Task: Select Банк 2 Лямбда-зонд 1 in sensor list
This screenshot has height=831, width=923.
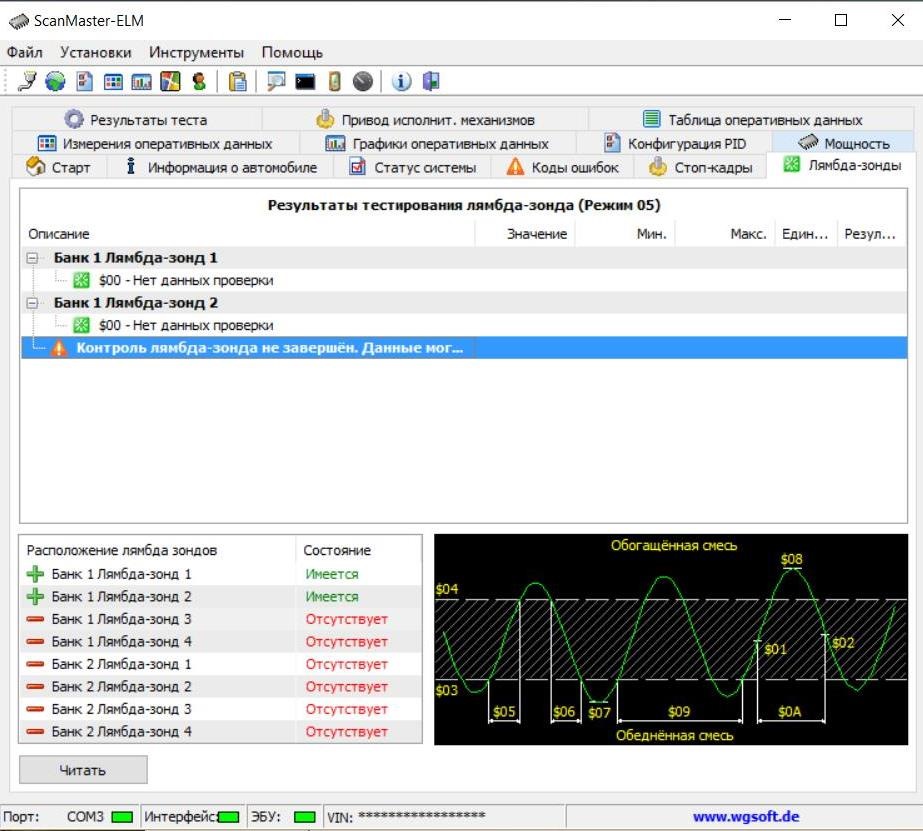Action: tap(121, 664)
